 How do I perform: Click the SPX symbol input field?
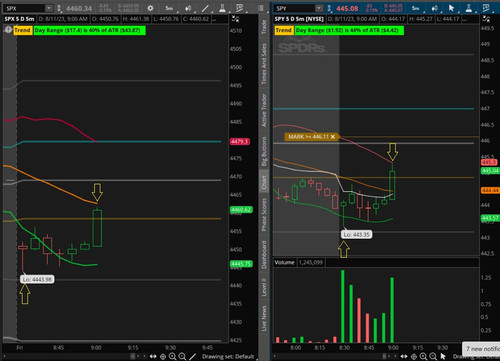24,8
